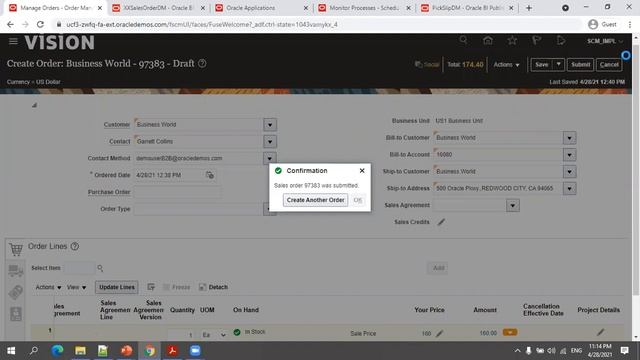
Task: Open the Ship-to Customer dropdown
Action: (x=569, y=172)
